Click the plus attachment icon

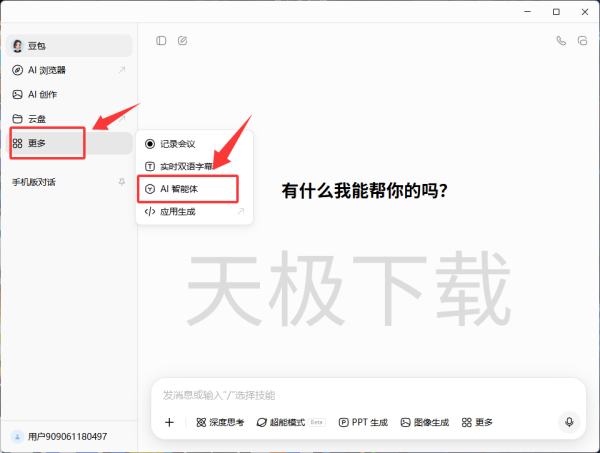[x=169, y=422]
